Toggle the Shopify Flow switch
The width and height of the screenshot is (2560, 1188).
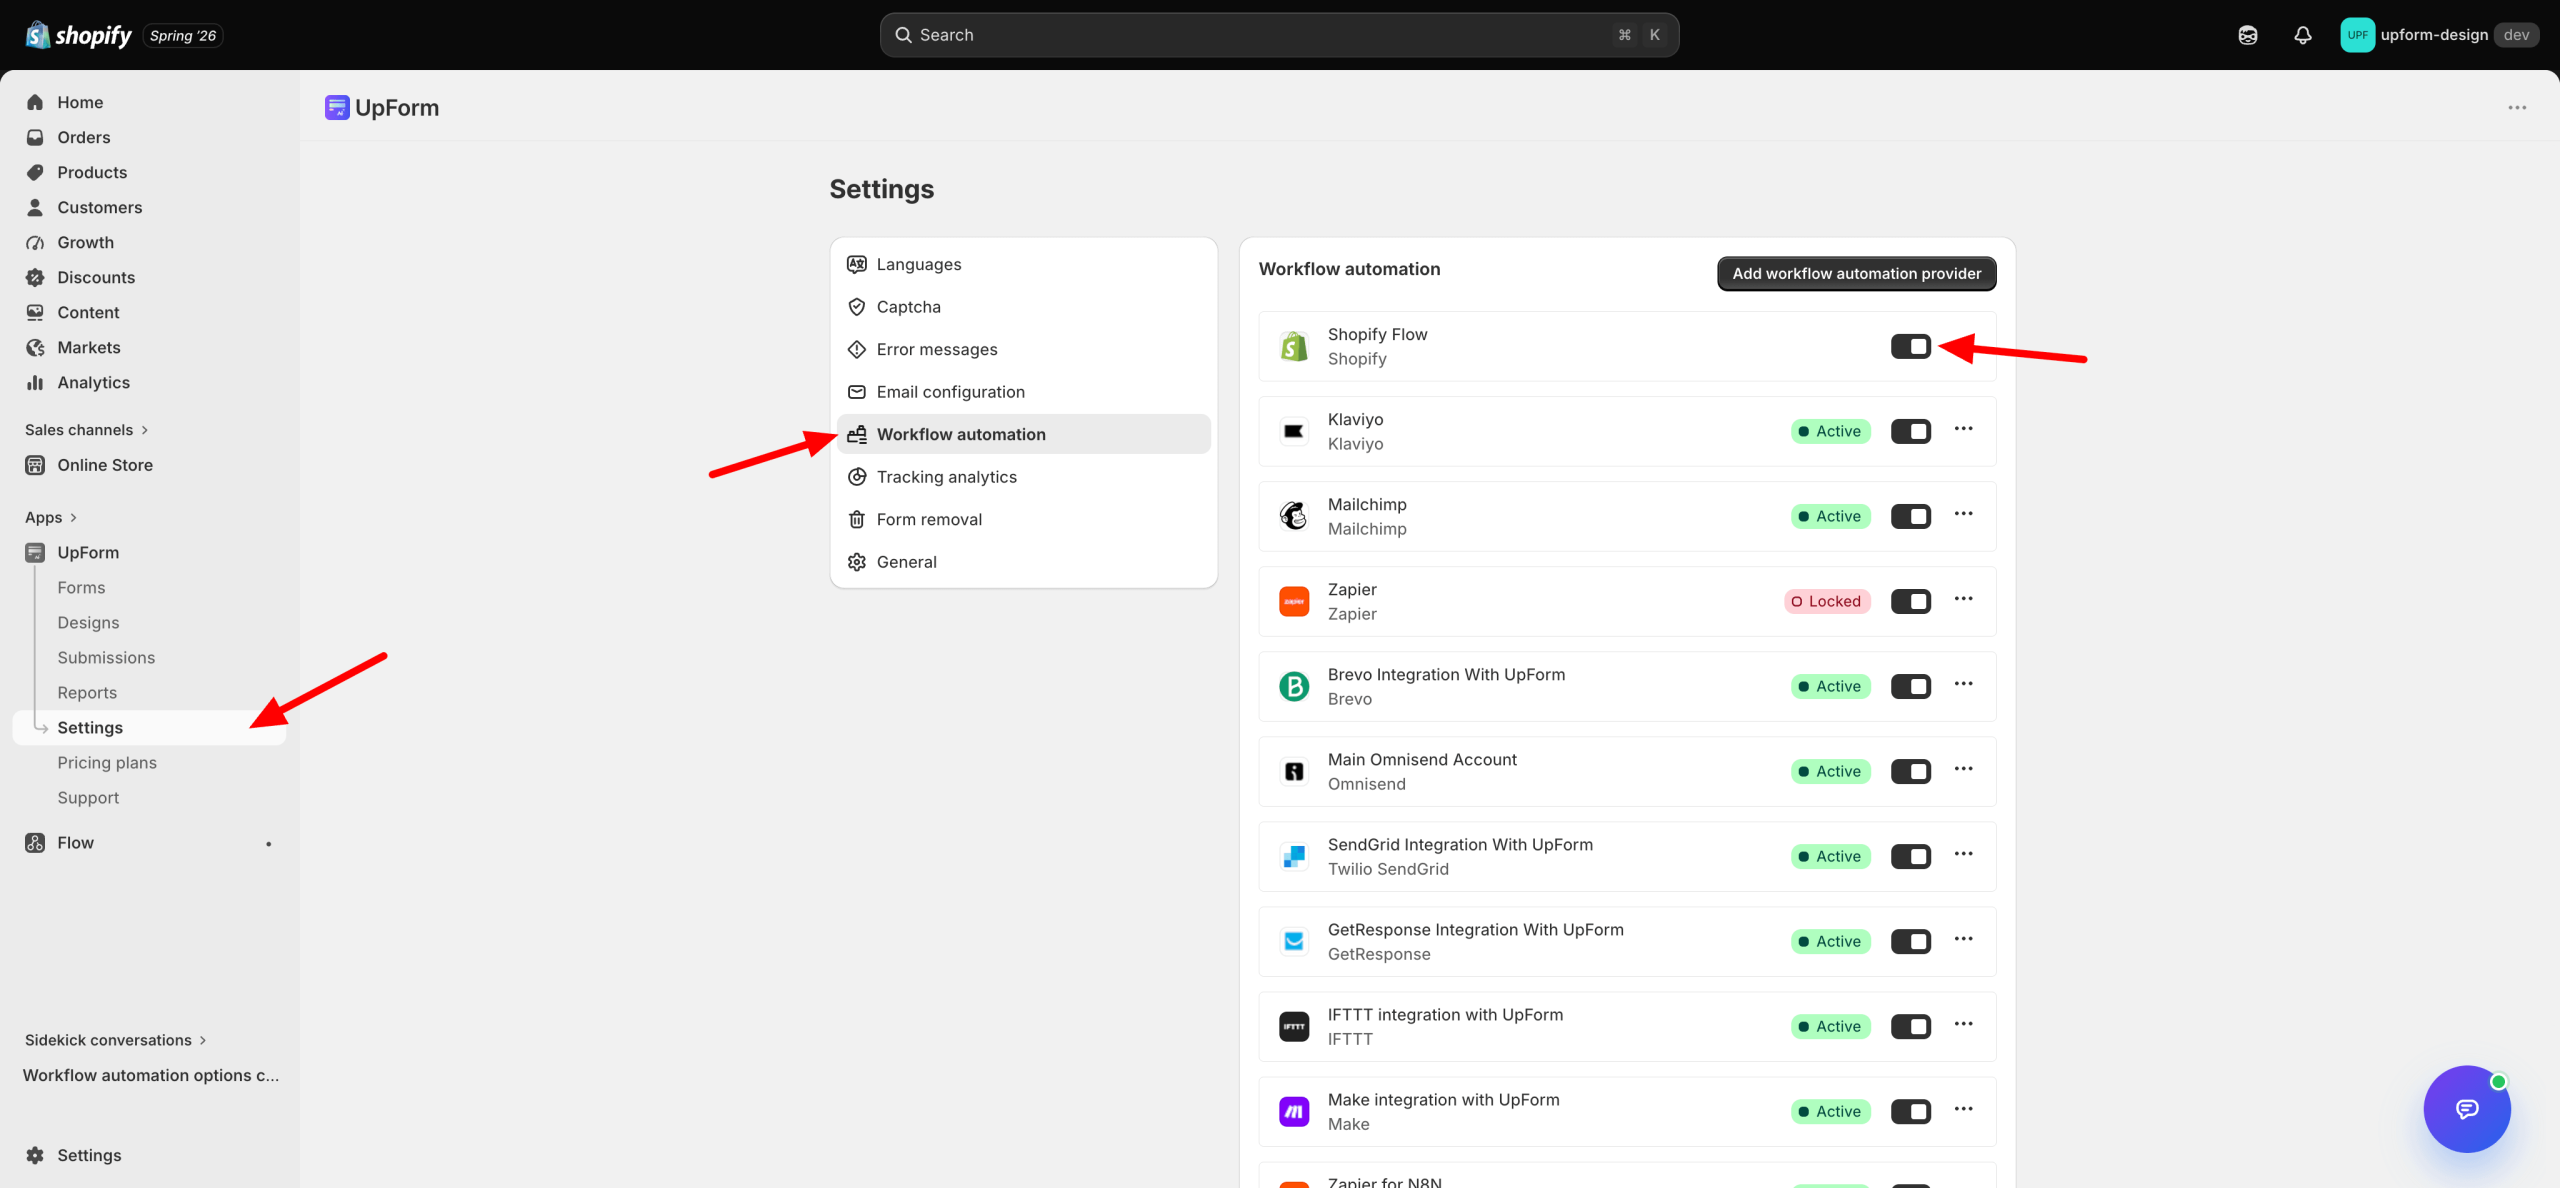(1911, 347)
